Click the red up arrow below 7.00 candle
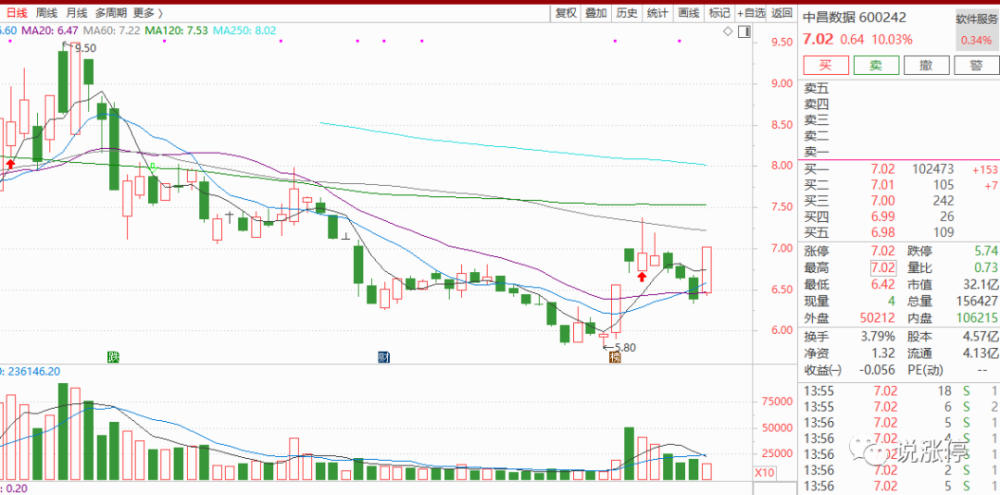Screen dimensions: 1000x495 [641, 276]
